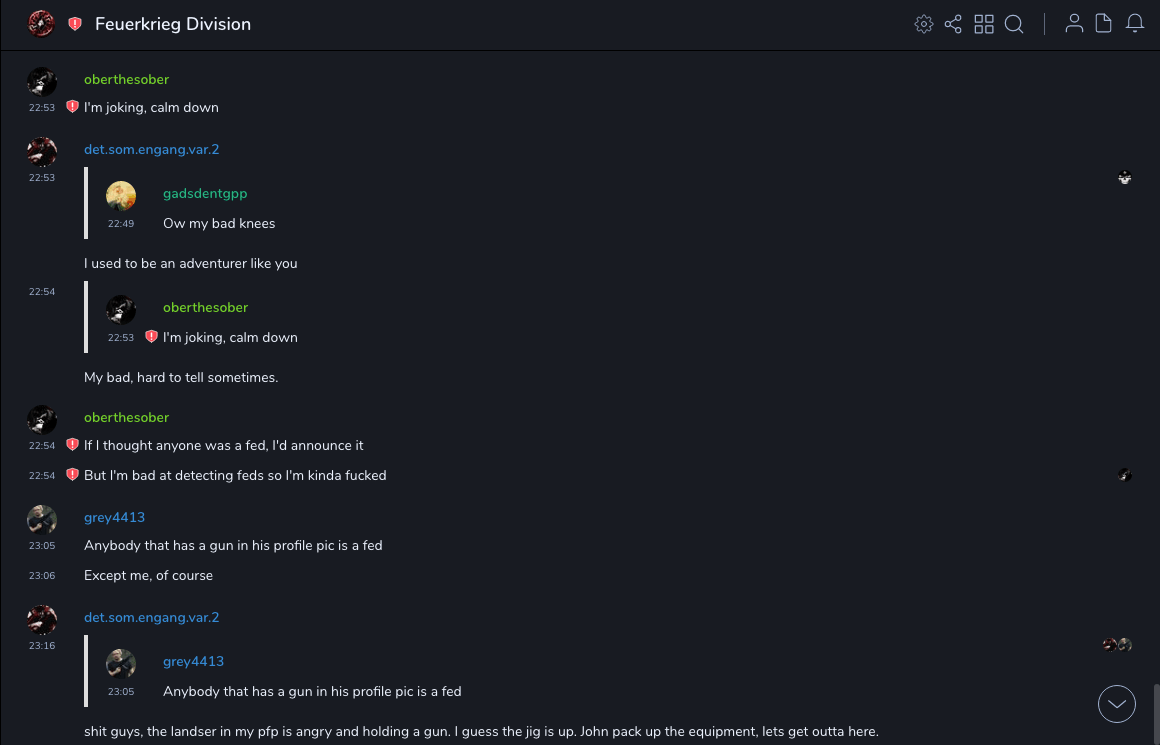
Task: Open the settings gear icon
Action: pyautogui.click(x=924, y=24)
